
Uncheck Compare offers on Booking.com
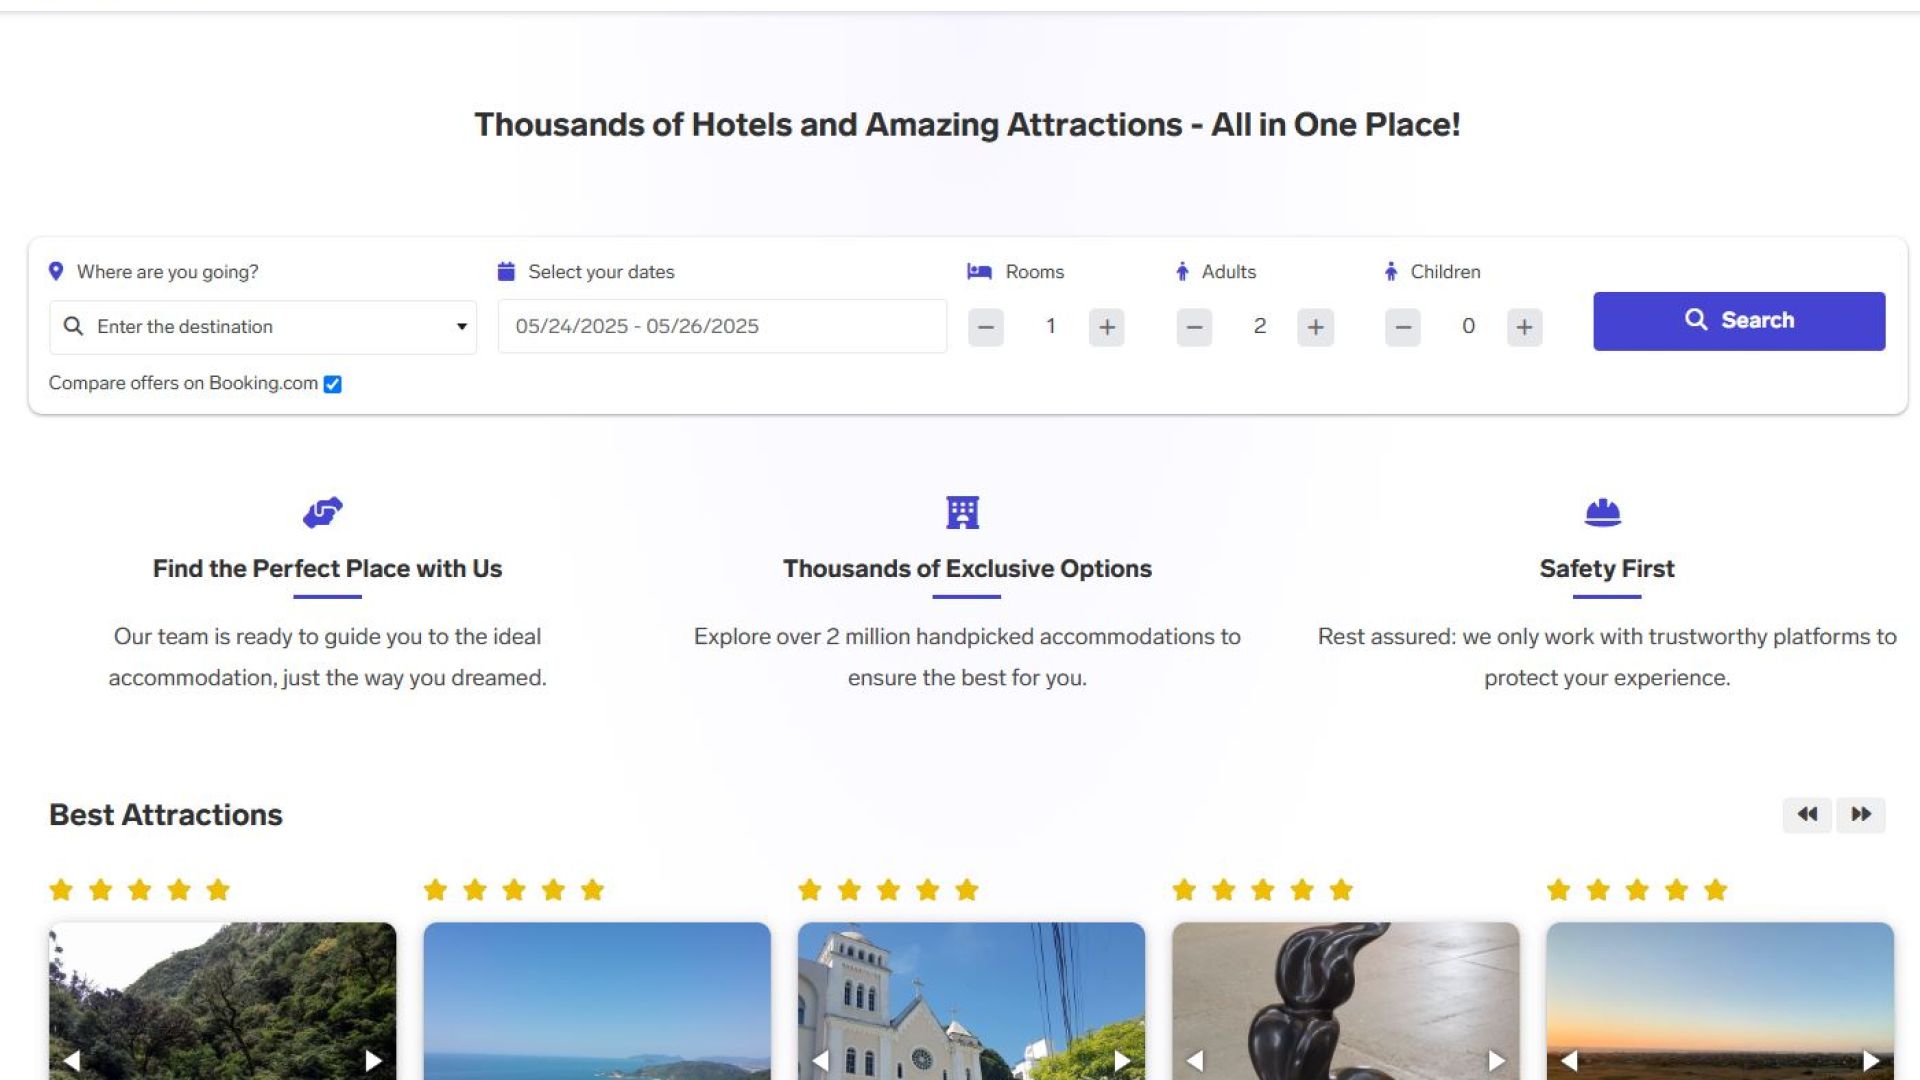pyautogui.click(x=333, y=384)
